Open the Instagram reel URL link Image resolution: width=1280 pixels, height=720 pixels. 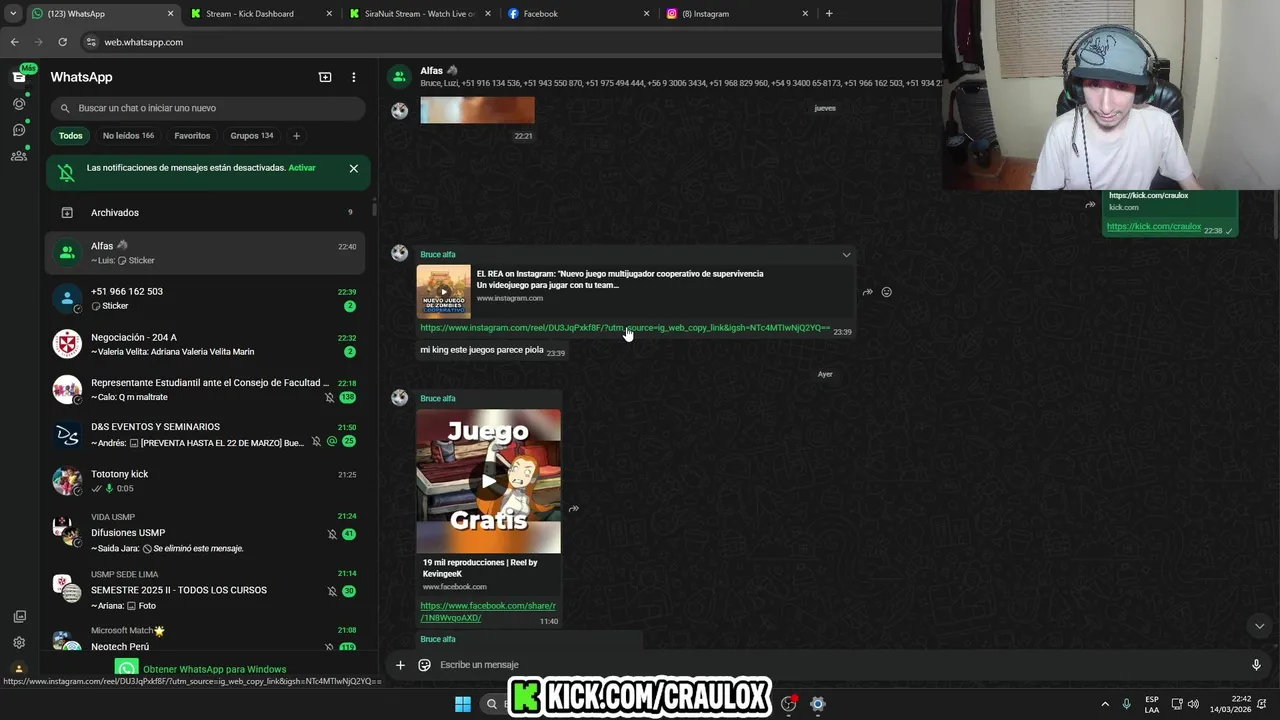625,328
